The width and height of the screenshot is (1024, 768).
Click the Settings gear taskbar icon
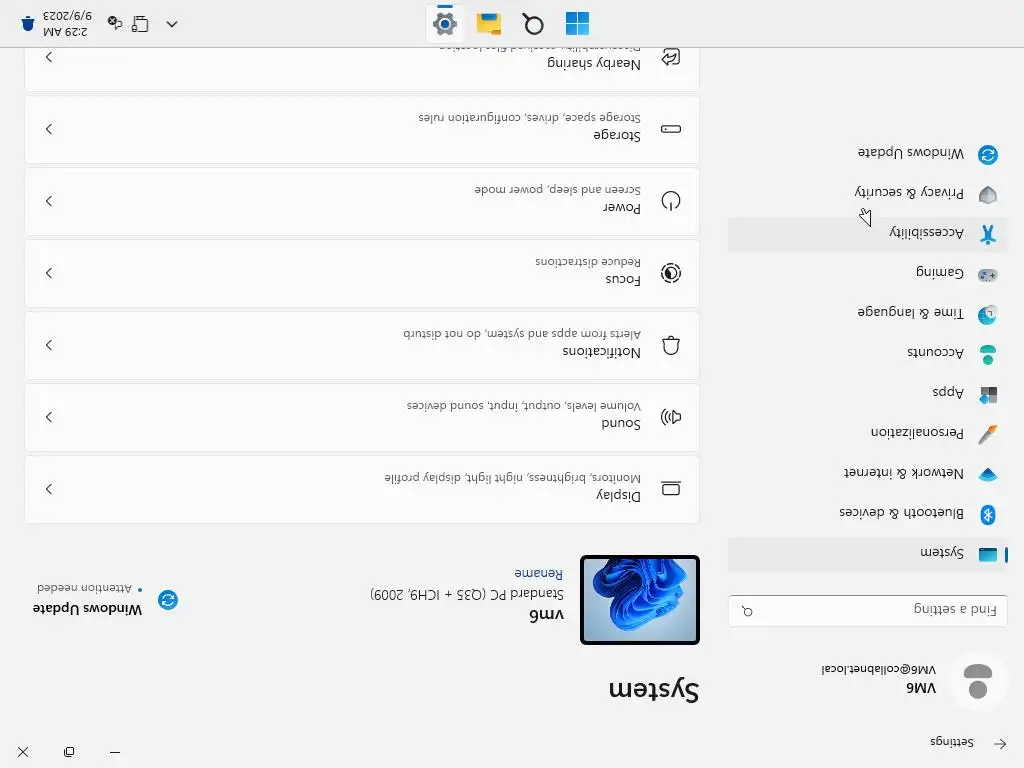tap(445, 24)
